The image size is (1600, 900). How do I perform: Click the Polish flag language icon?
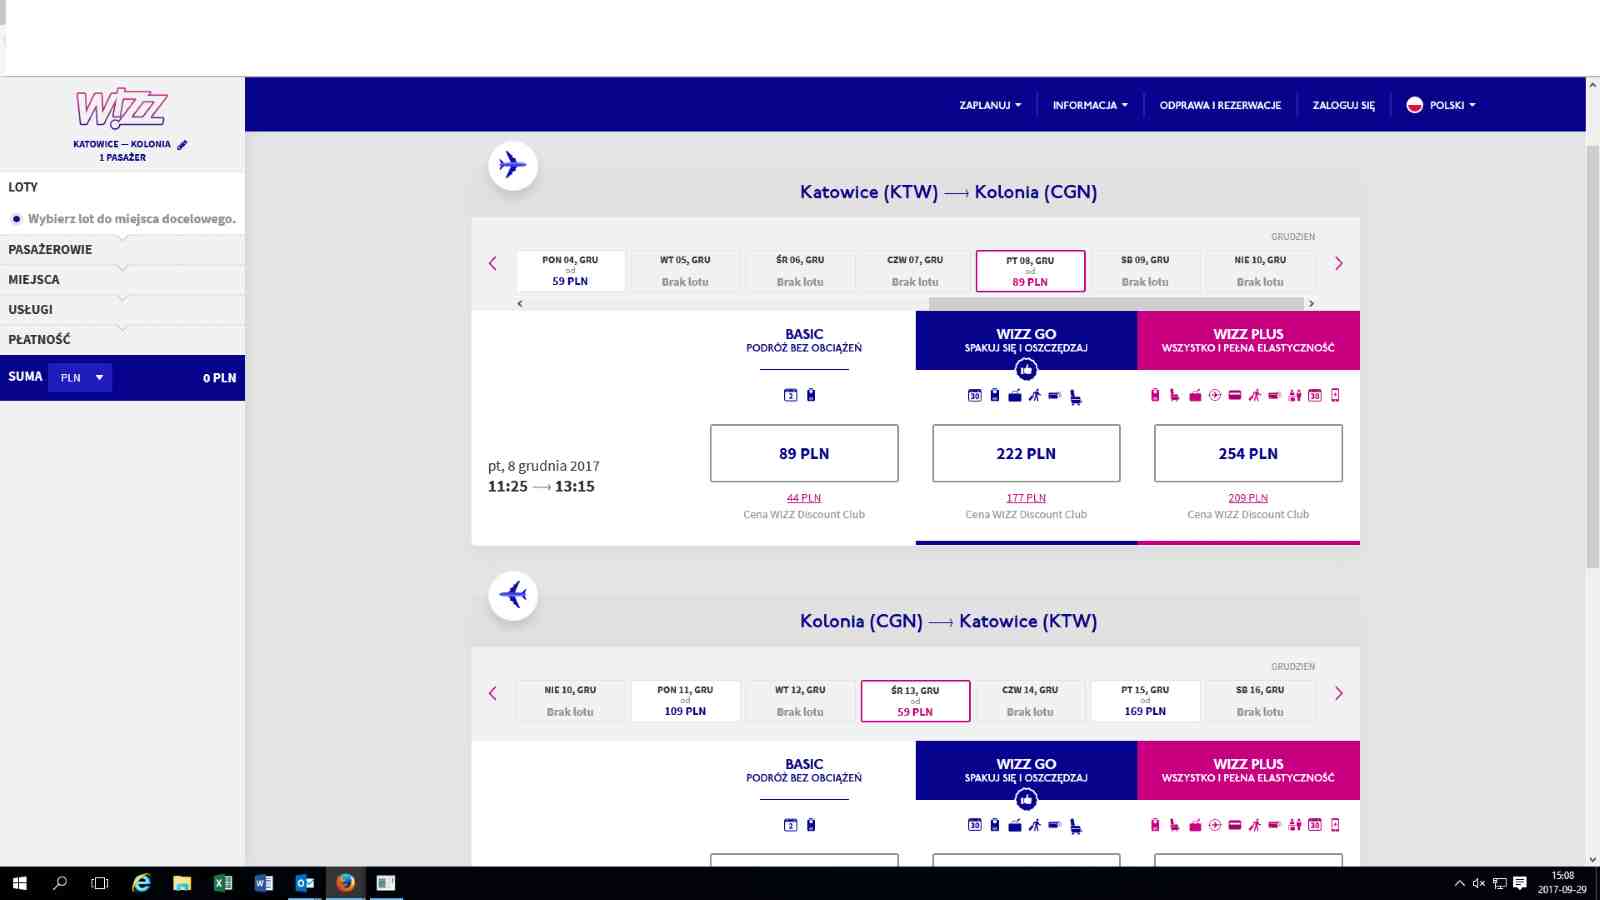1415,105
